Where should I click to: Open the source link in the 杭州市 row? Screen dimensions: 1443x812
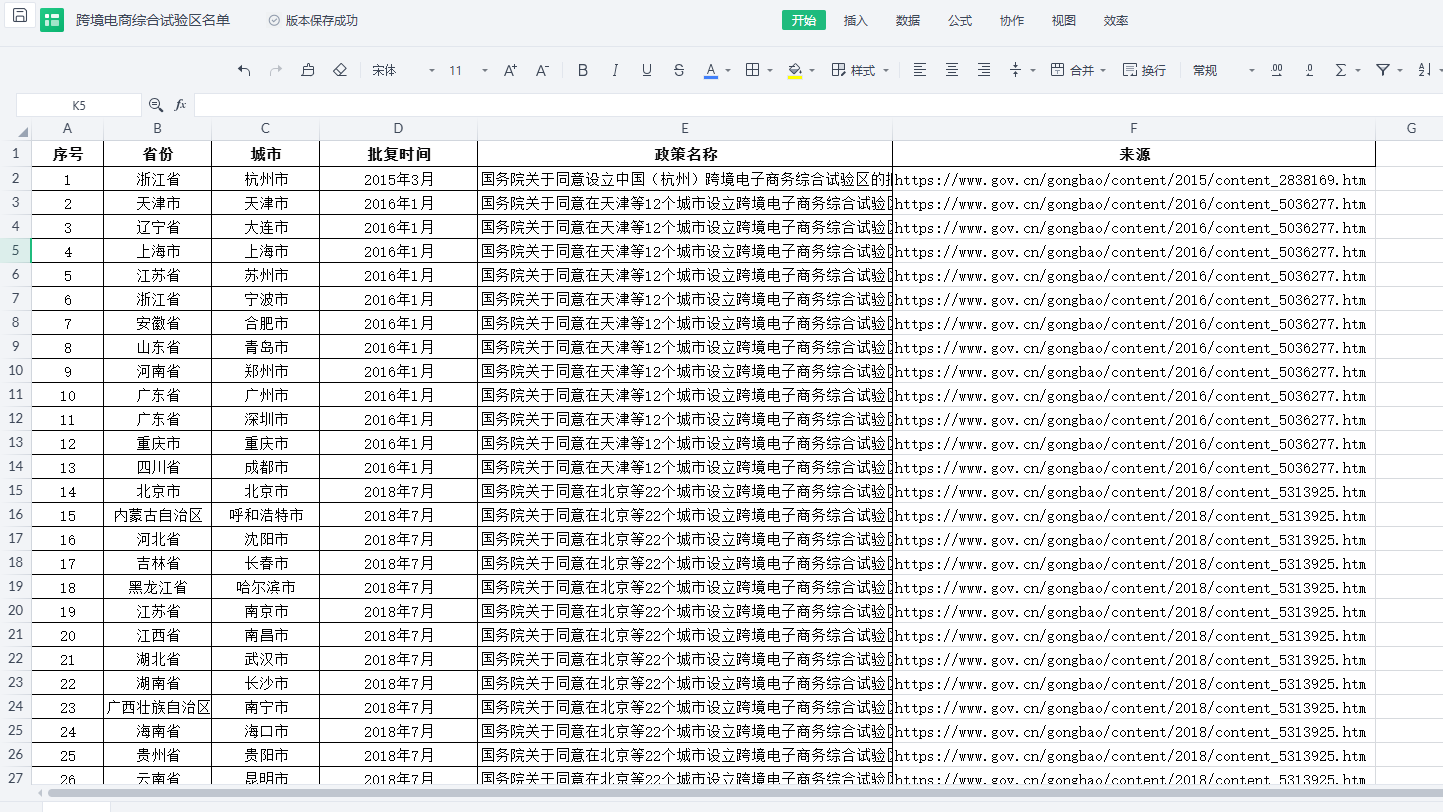1130,180
